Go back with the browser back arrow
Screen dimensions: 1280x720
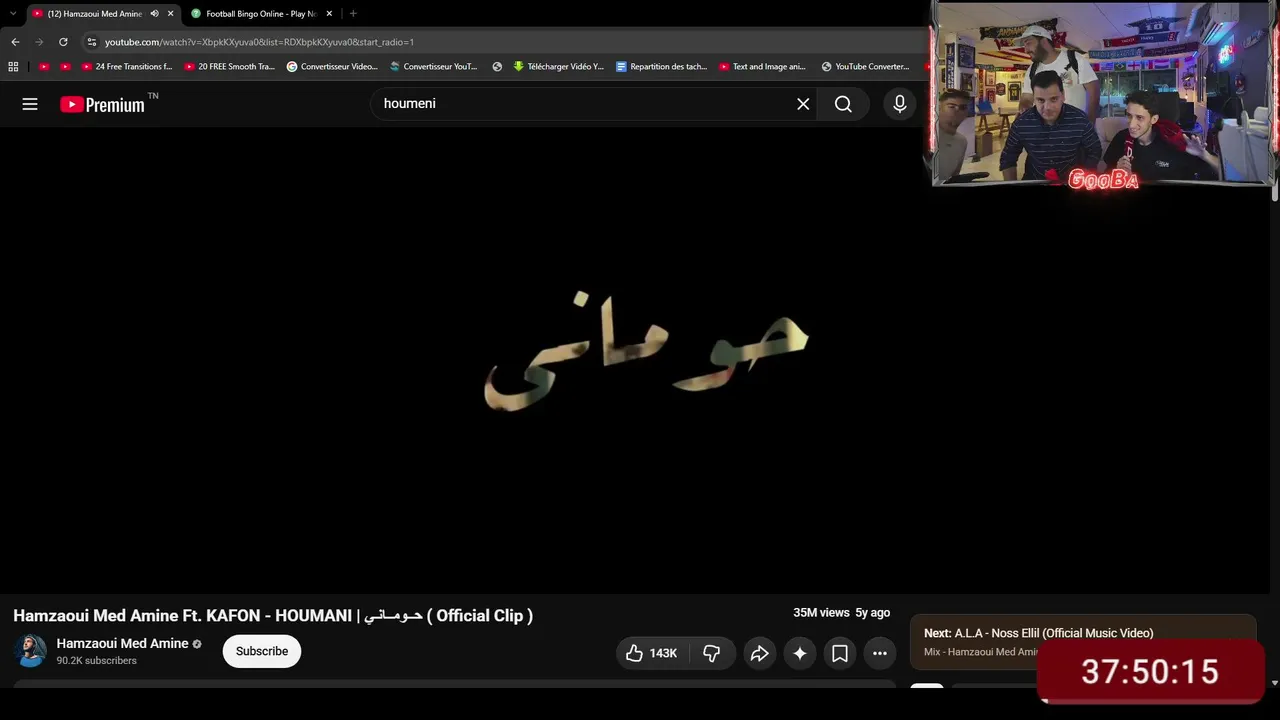pyautogui.click(x=15, y=42)
